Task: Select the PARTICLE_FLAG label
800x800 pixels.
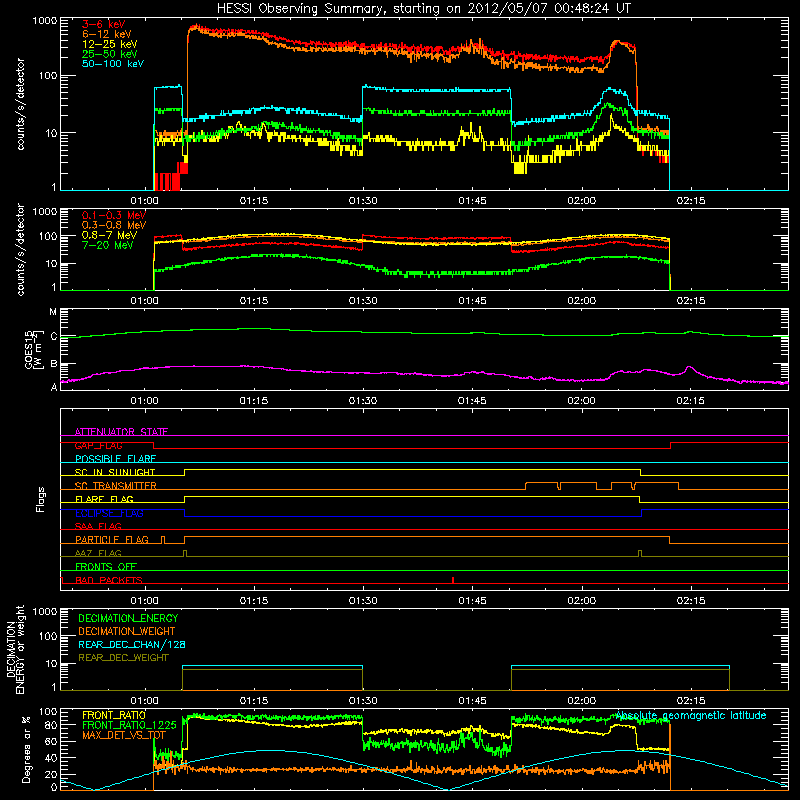Action: [112, 539]
